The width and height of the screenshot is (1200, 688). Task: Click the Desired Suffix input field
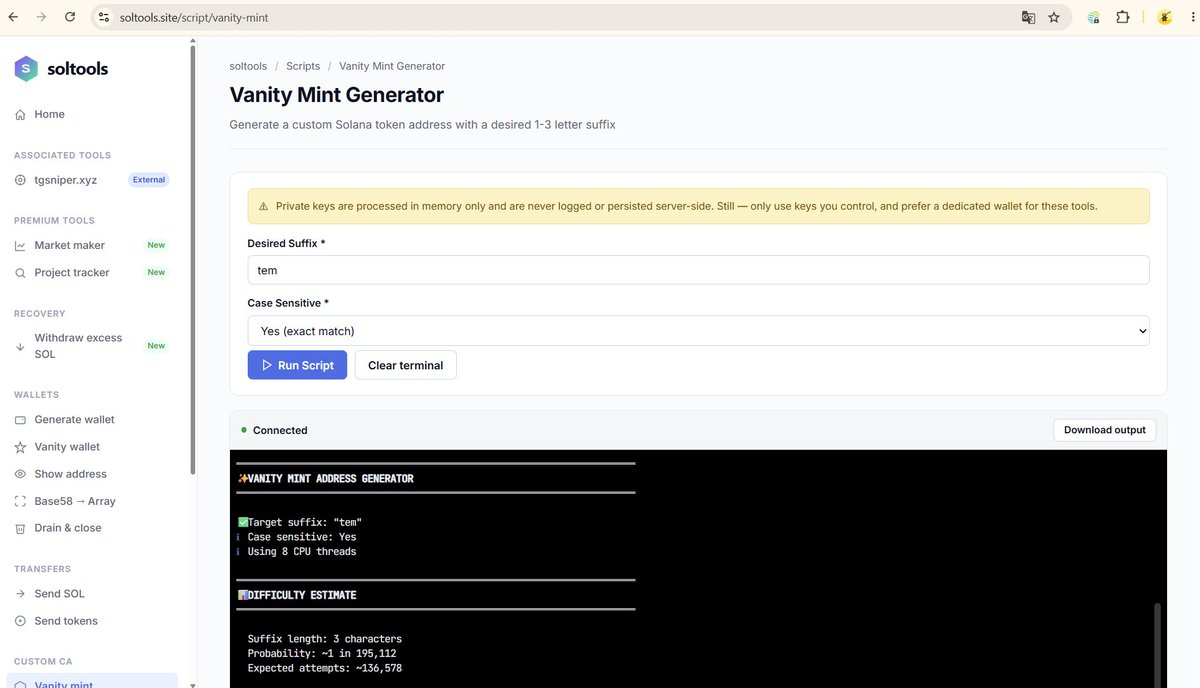[698, 270]
